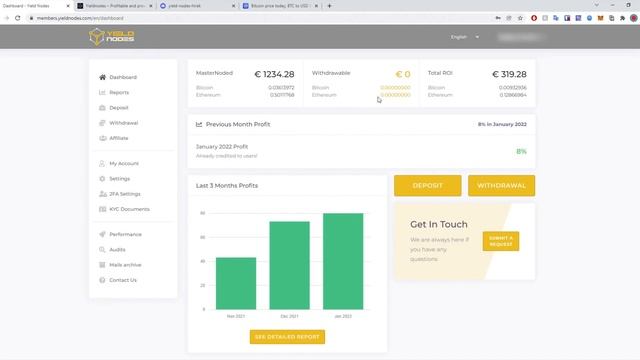The image size is (640, 360).
Task: Click the clipboard copy extension icon
Action: (611, 18)
